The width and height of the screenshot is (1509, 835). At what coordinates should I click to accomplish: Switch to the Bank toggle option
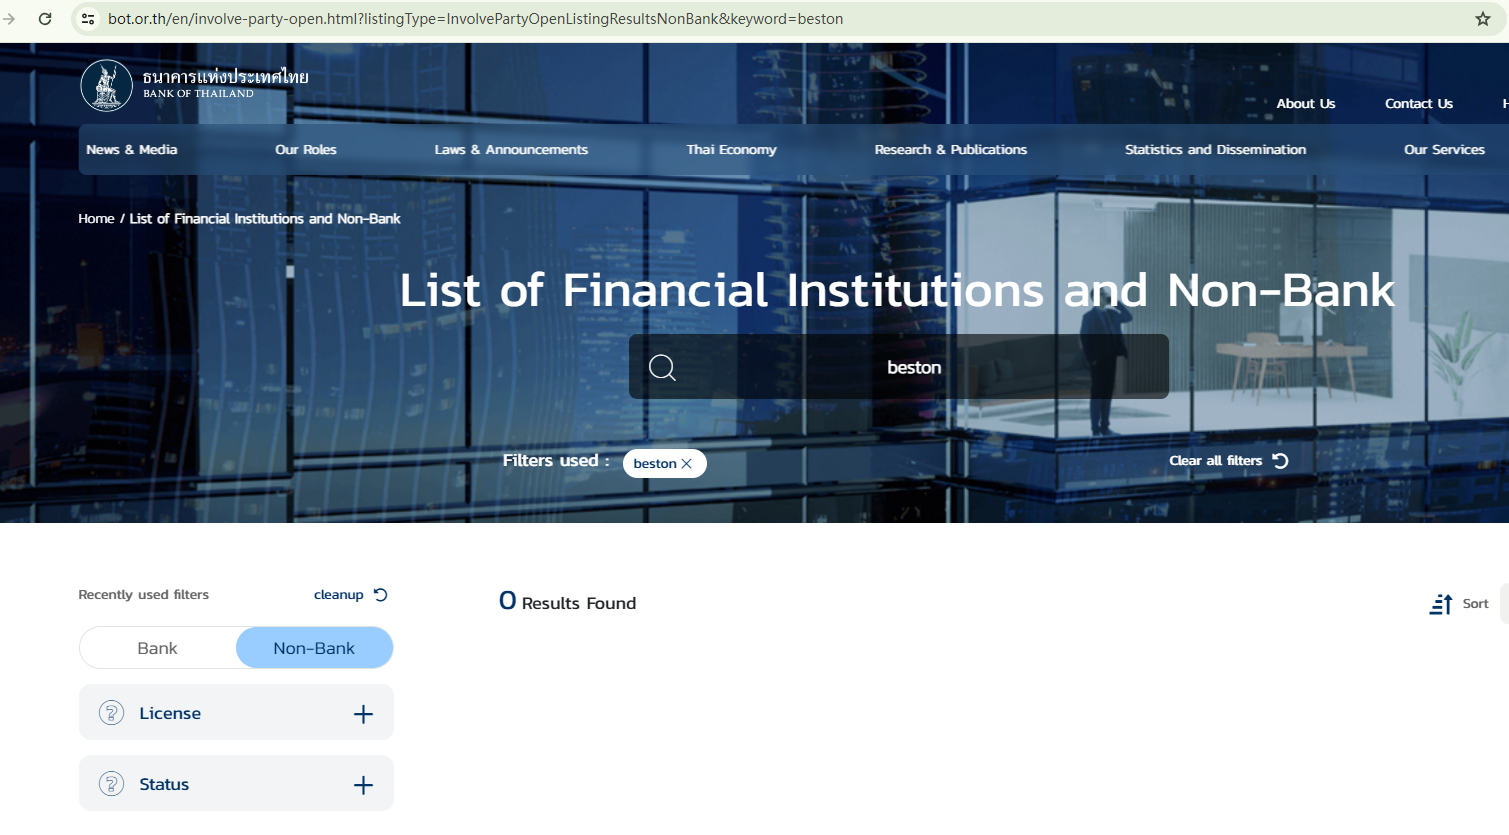(x=157, y=648)
